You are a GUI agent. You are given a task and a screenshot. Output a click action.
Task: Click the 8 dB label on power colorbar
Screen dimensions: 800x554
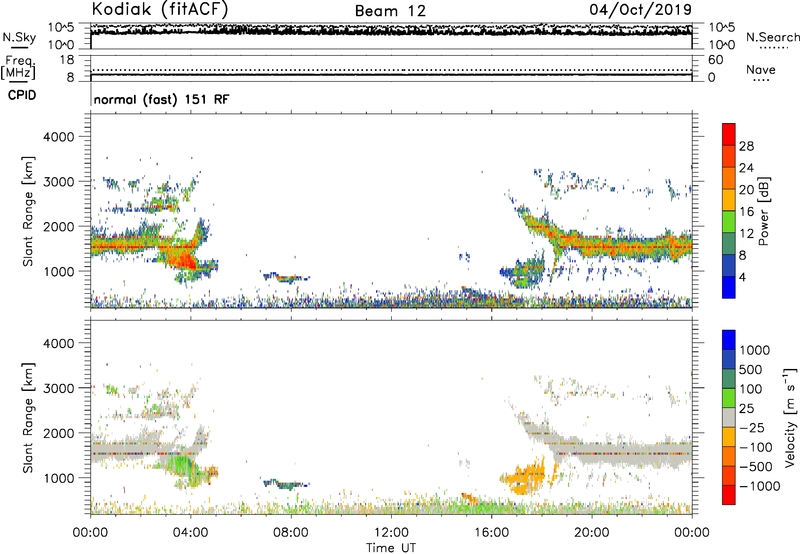743,256
